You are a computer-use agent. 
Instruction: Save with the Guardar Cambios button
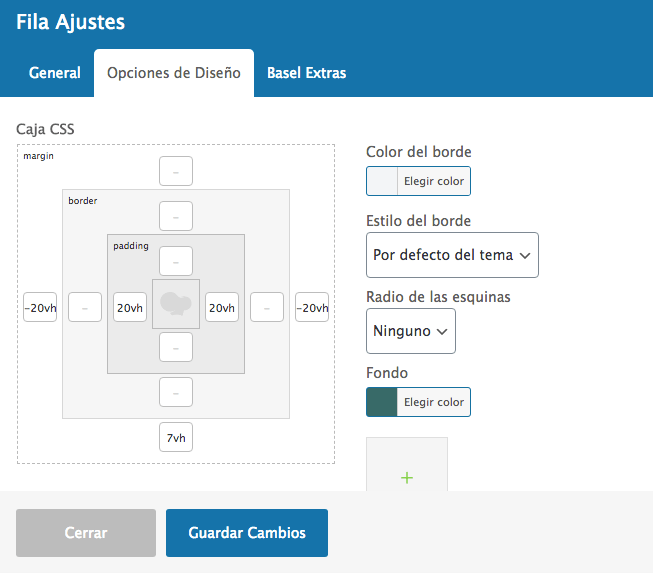pos(247,533)
